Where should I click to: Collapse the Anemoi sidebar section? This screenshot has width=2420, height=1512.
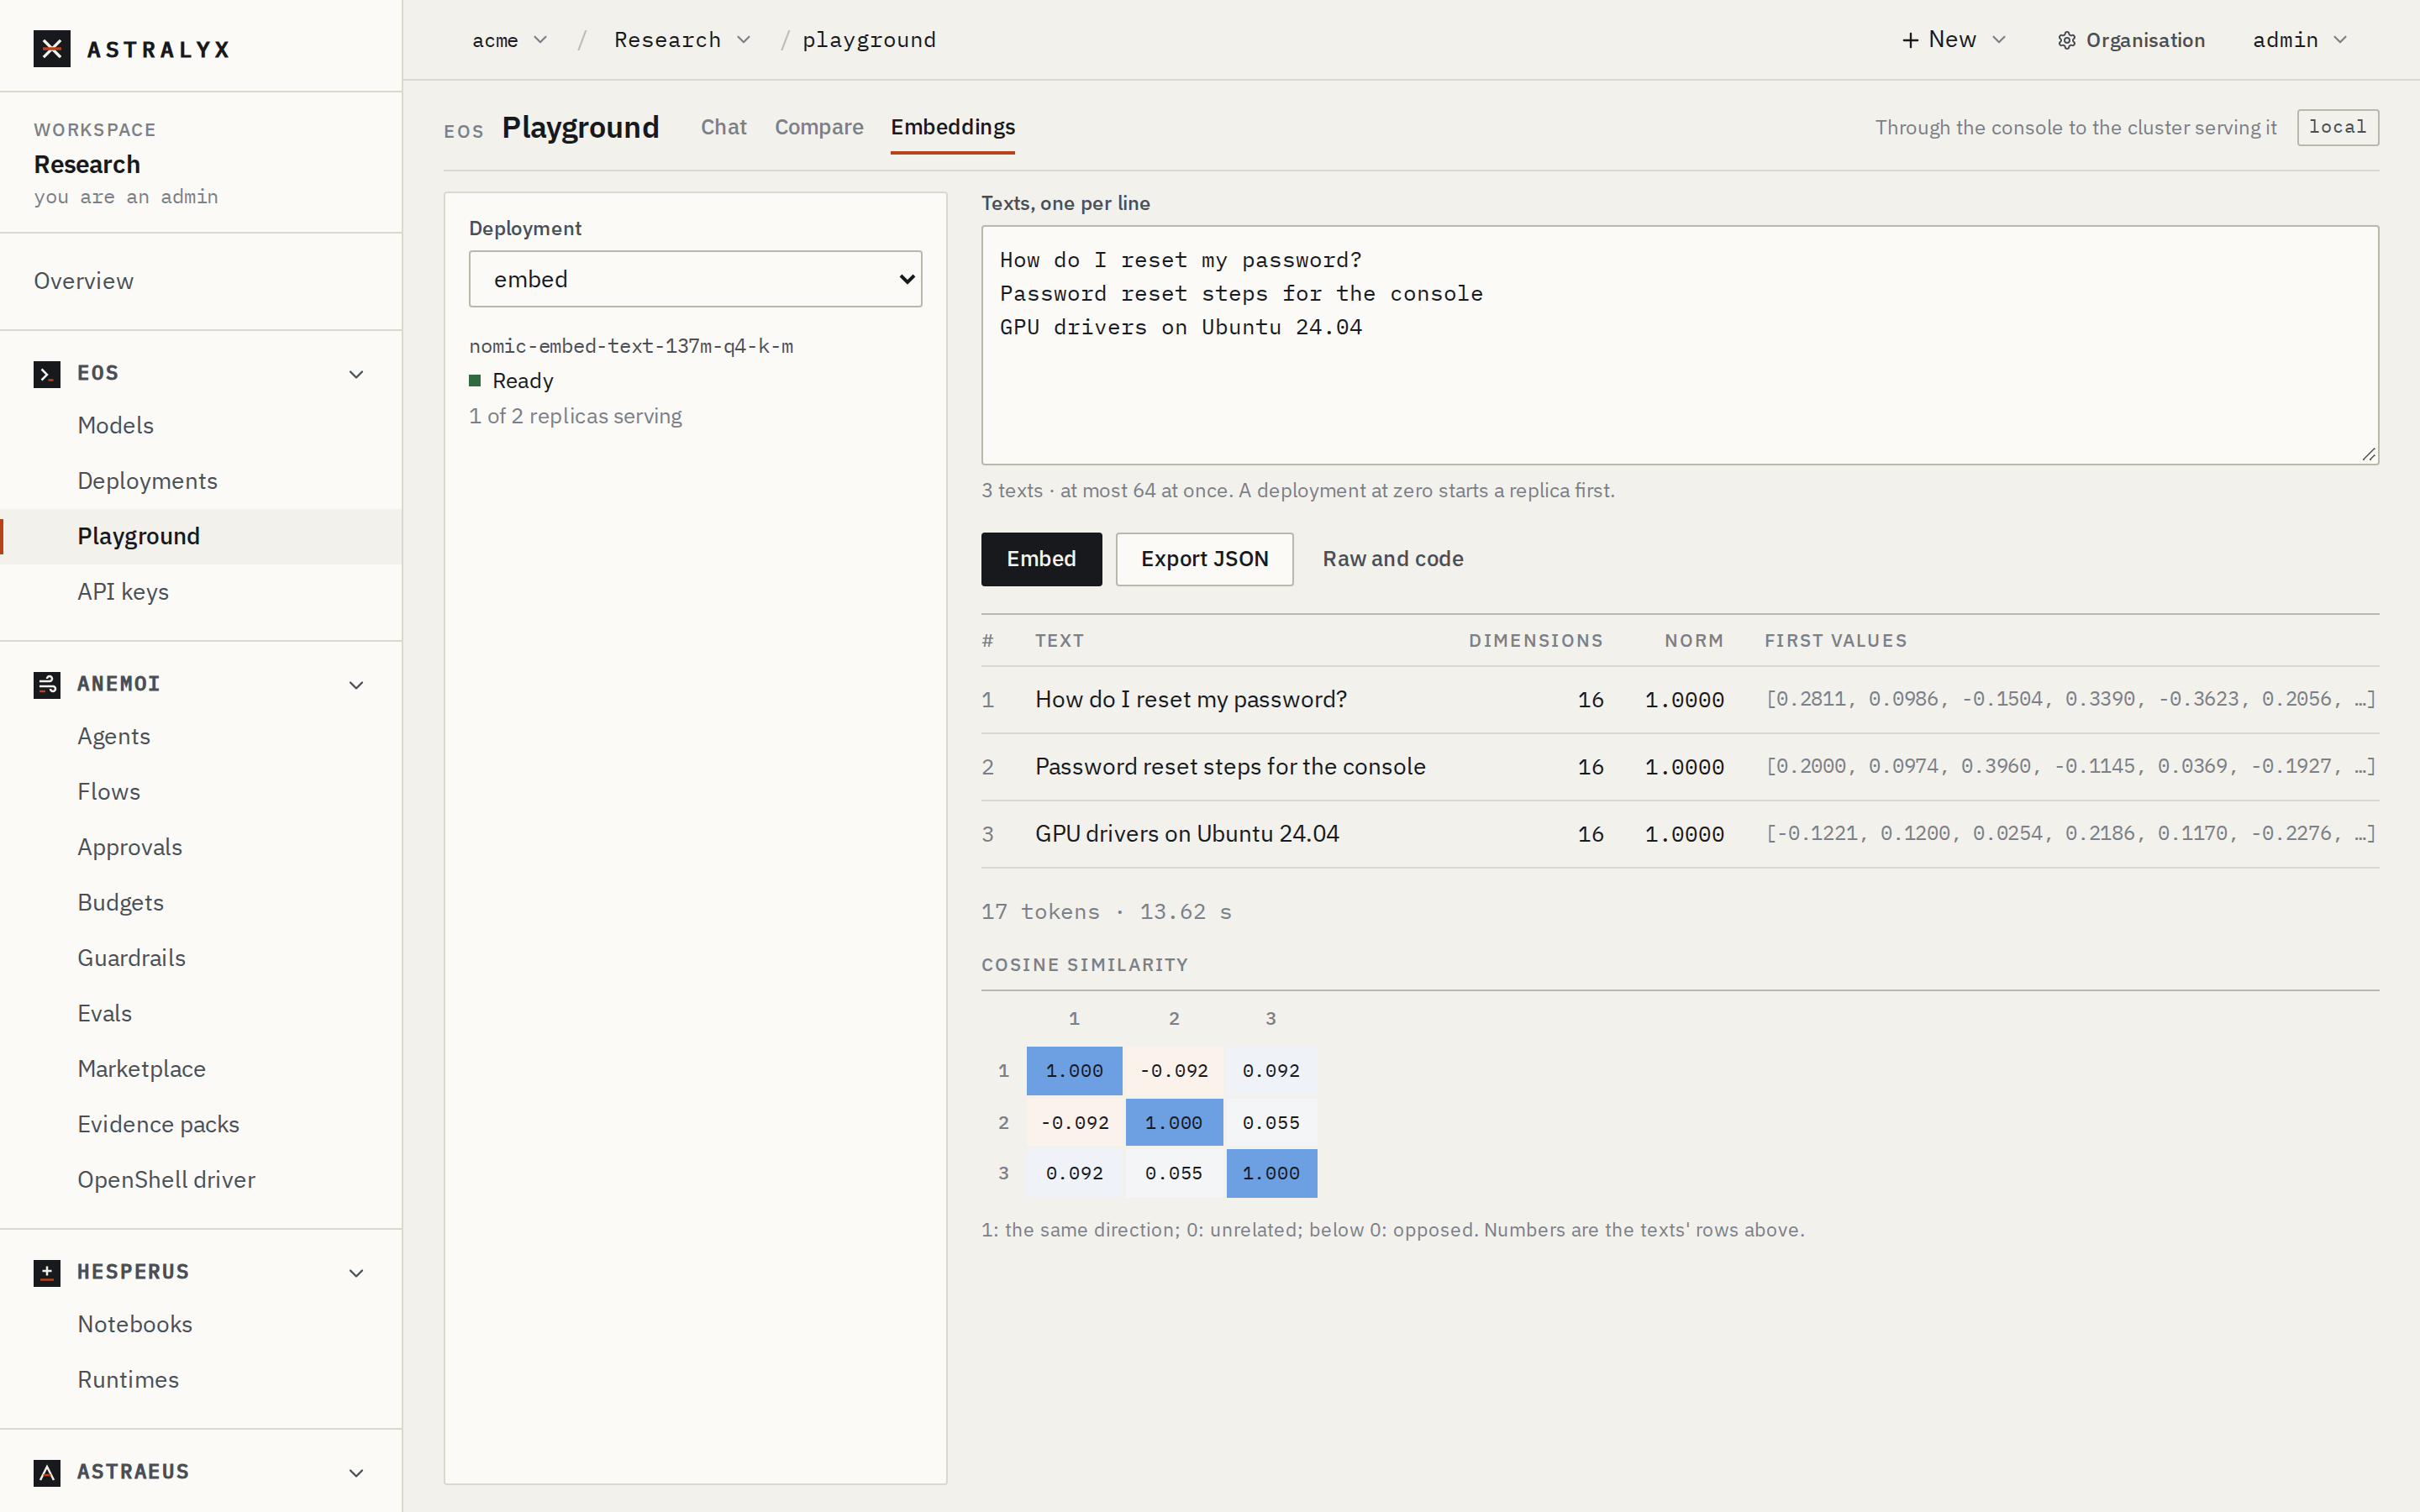pyautogui.click(x=356, y=685)
